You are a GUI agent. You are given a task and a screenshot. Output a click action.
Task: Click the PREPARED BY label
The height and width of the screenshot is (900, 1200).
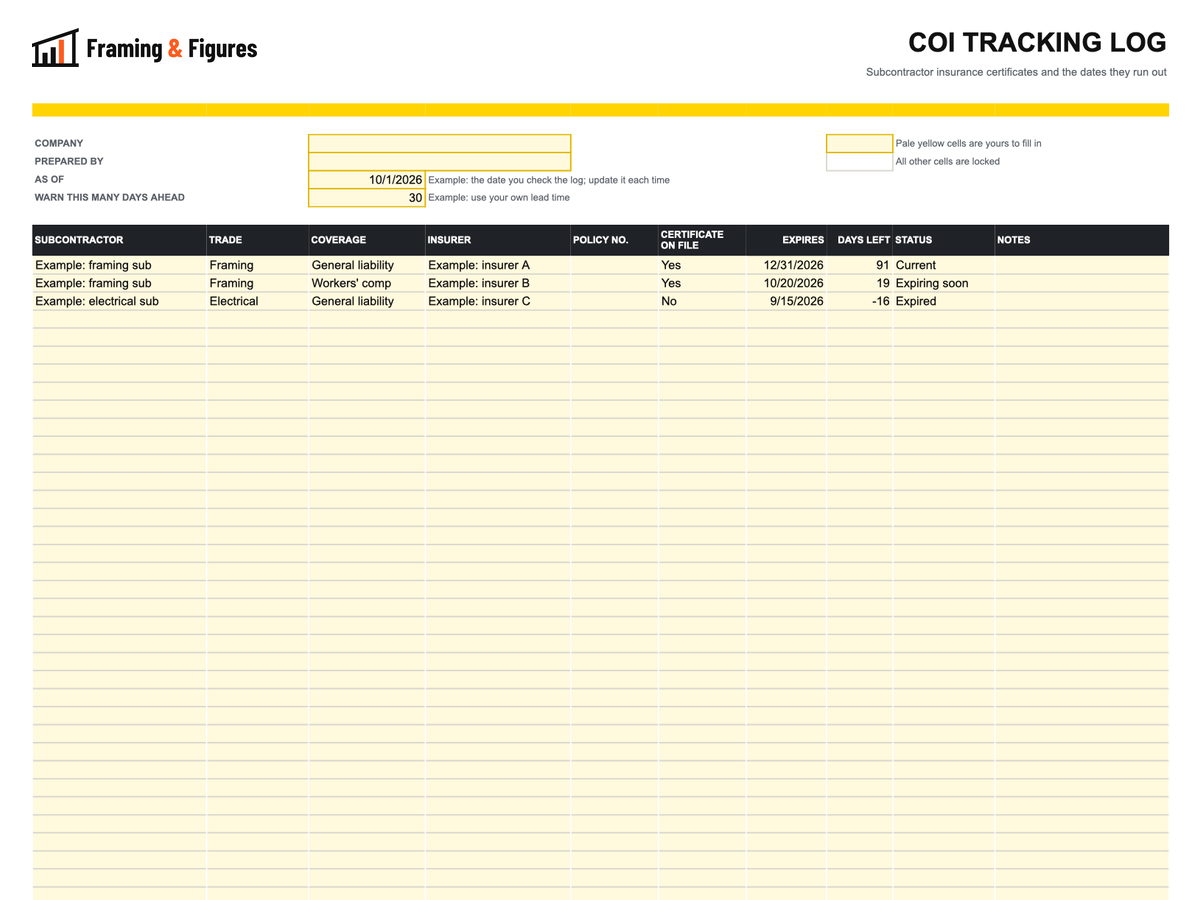(x=69, y=162)
